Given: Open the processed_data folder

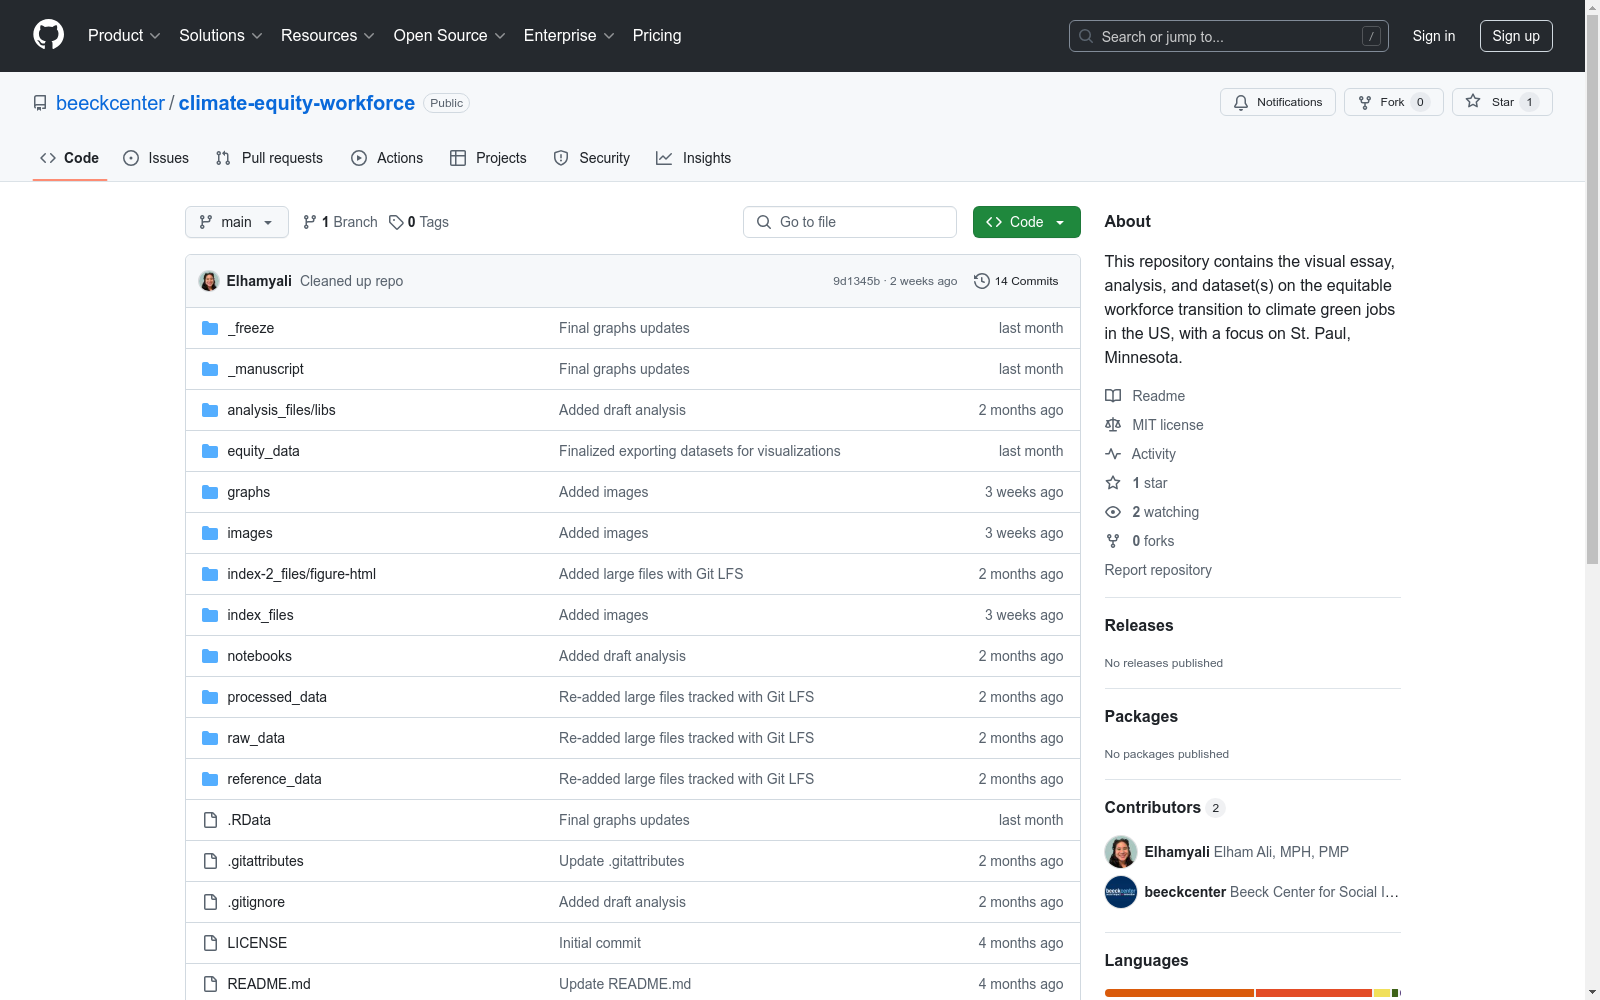Looking at the screenshot, I should click(x=277, y=697).
